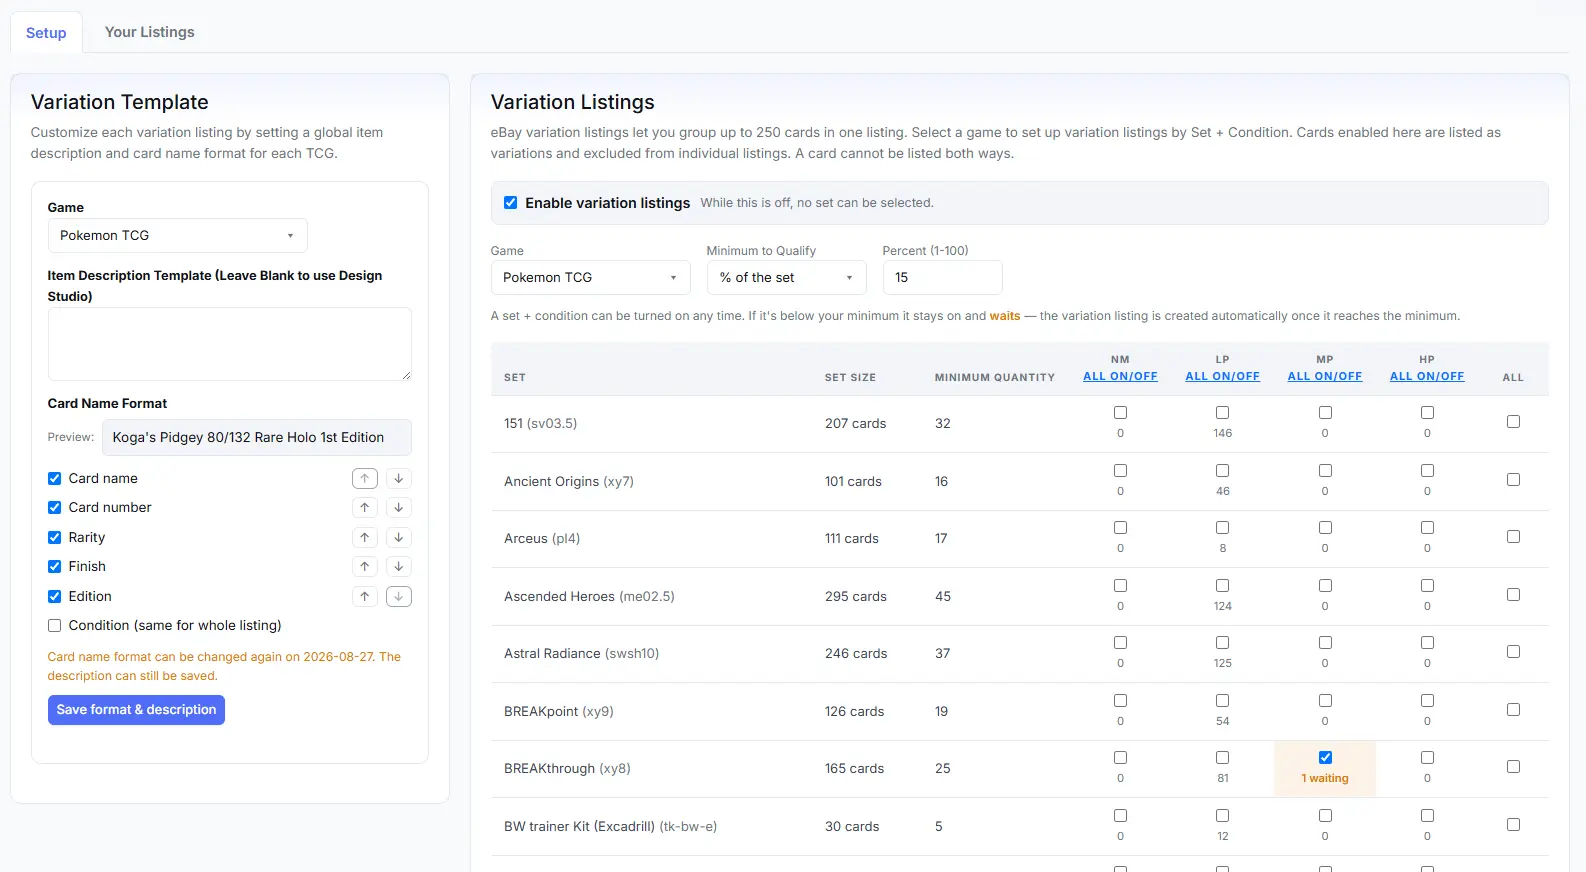Open Game dropdown in Variation Template
Screen dimensions: 1586x872
coord(177,236)
